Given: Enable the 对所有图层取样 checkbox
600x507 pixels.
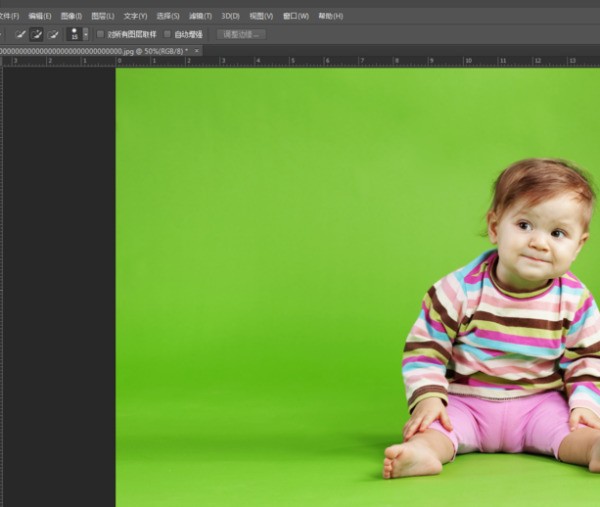Looking at the screenshot, I should tap(100, 34).
